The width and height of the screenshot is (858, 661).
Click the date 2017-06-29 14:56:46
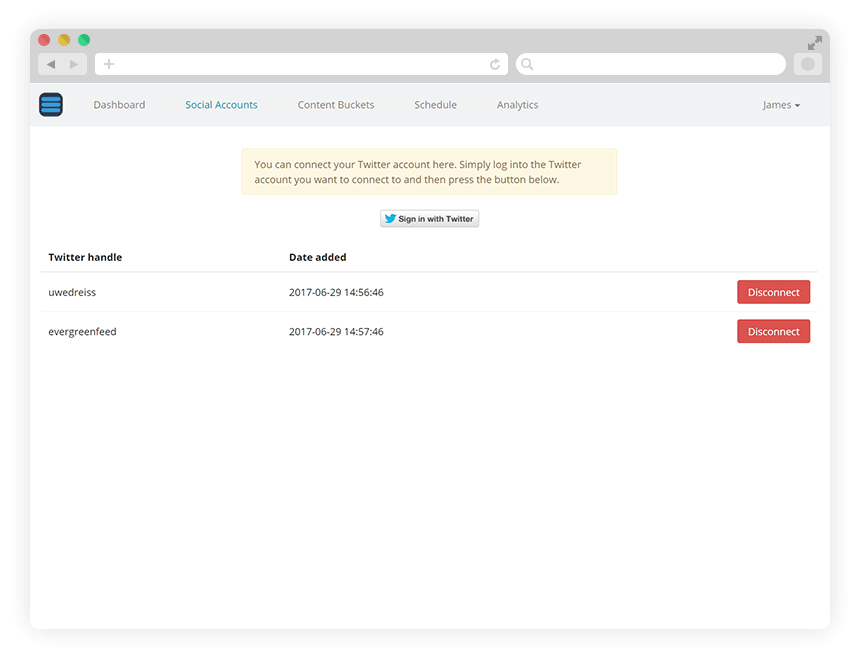[337, 292]
